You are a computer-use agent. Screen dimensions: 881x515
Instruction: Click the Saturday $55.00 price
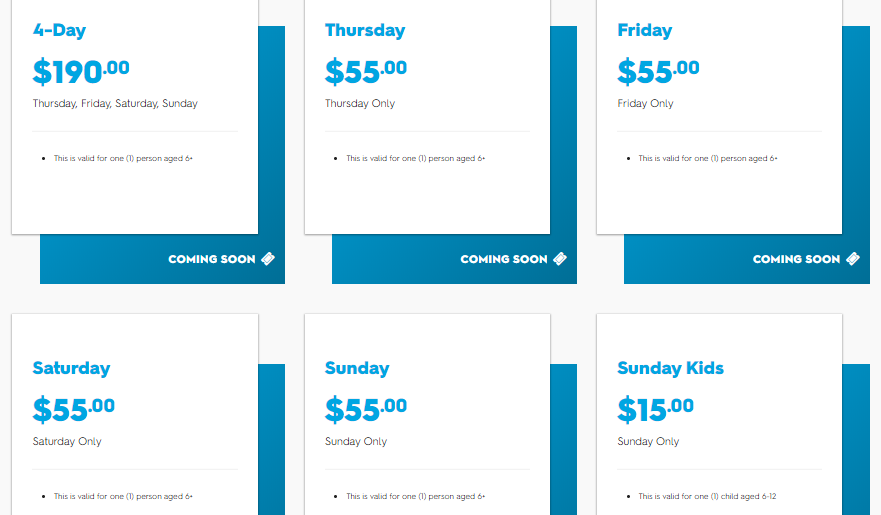pos(74,409)
